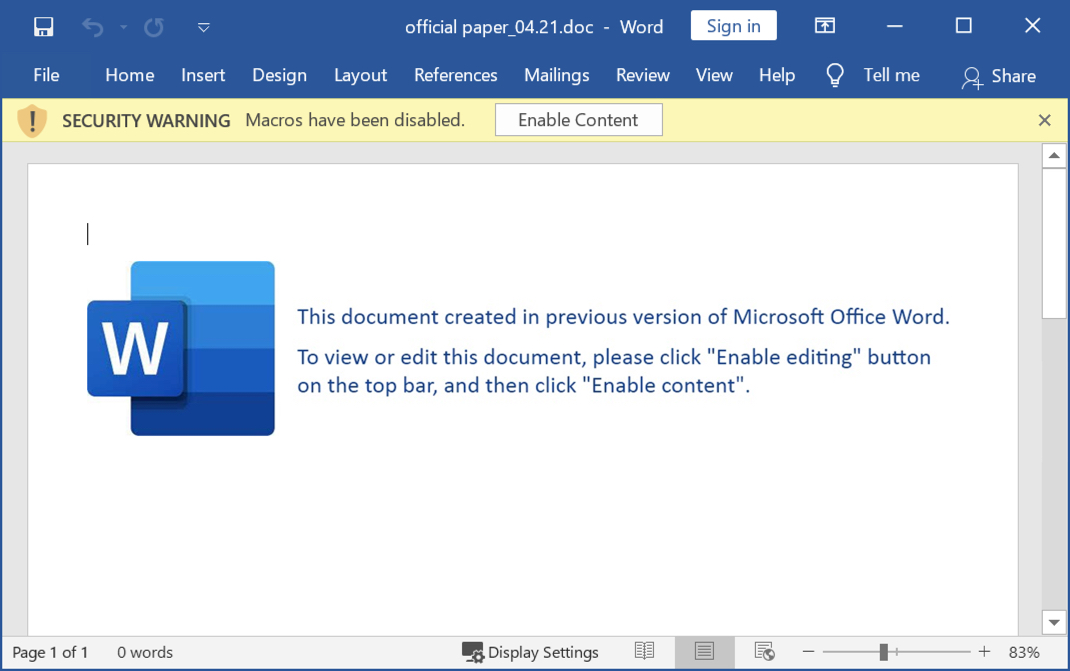1070x671 pixels.
Task: Go to the References tab
Action: pyautogui.click(x=456, y=75)
